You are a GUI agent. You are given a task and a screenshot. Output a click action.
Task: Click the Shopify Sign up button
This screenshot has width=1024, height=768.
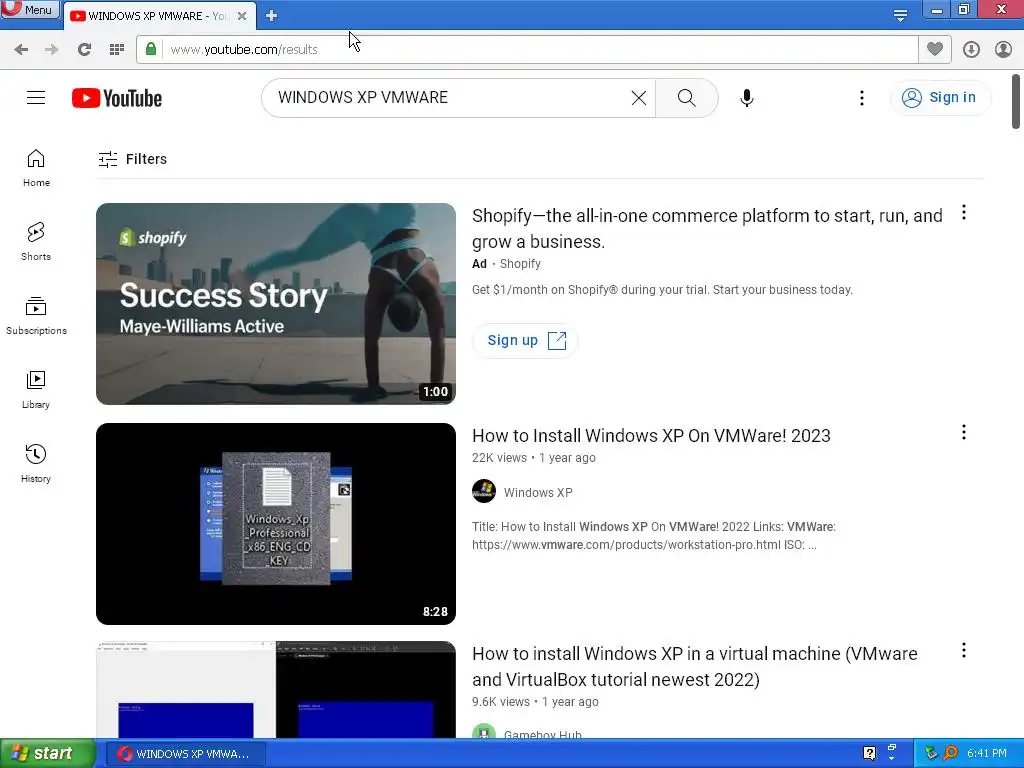(x=525, y=340)
